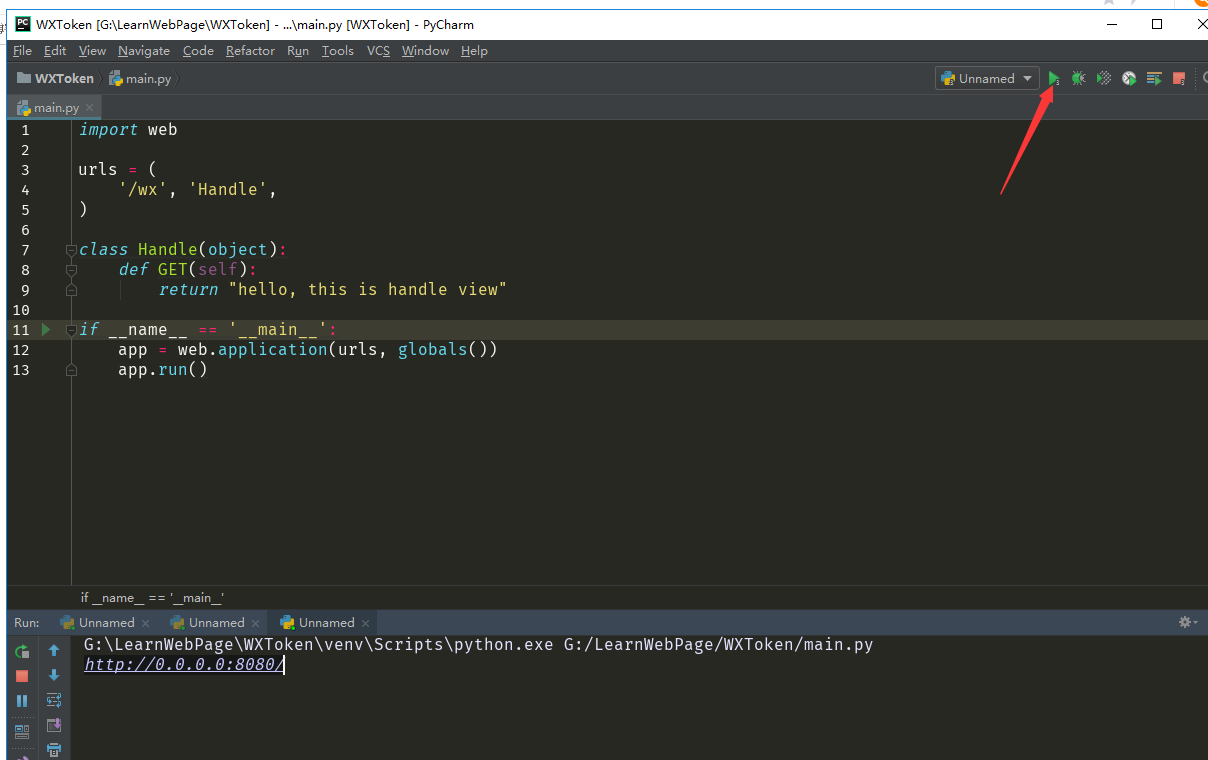Toggle soft-wrap in the Run console
The width and height of the screenshot is (1208, 760).
pyautogui.click(x=54, y=700)
